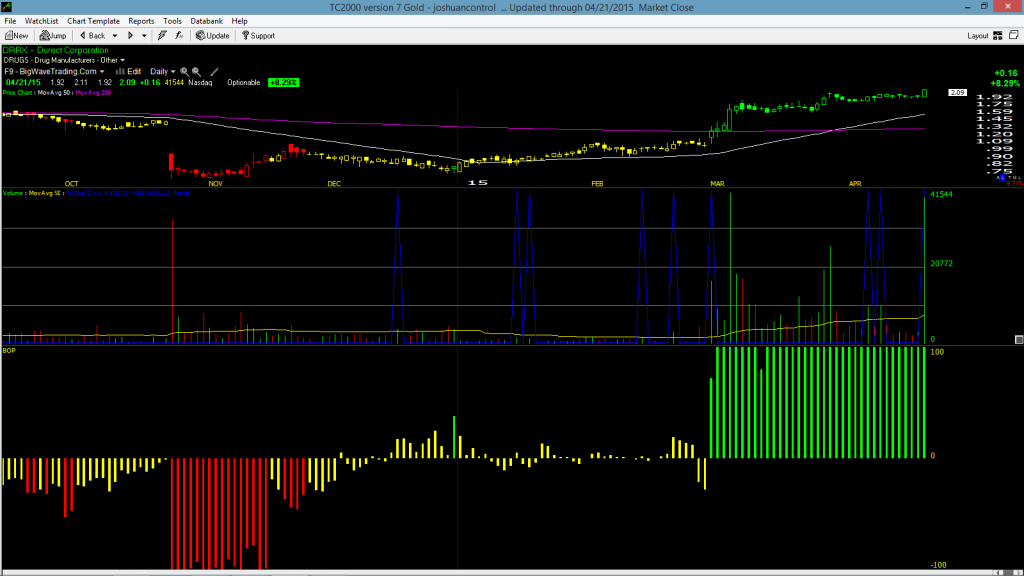Open the Tools menu
The width and height of the screenshot is (1024, 576).
[x=172, y=21]
